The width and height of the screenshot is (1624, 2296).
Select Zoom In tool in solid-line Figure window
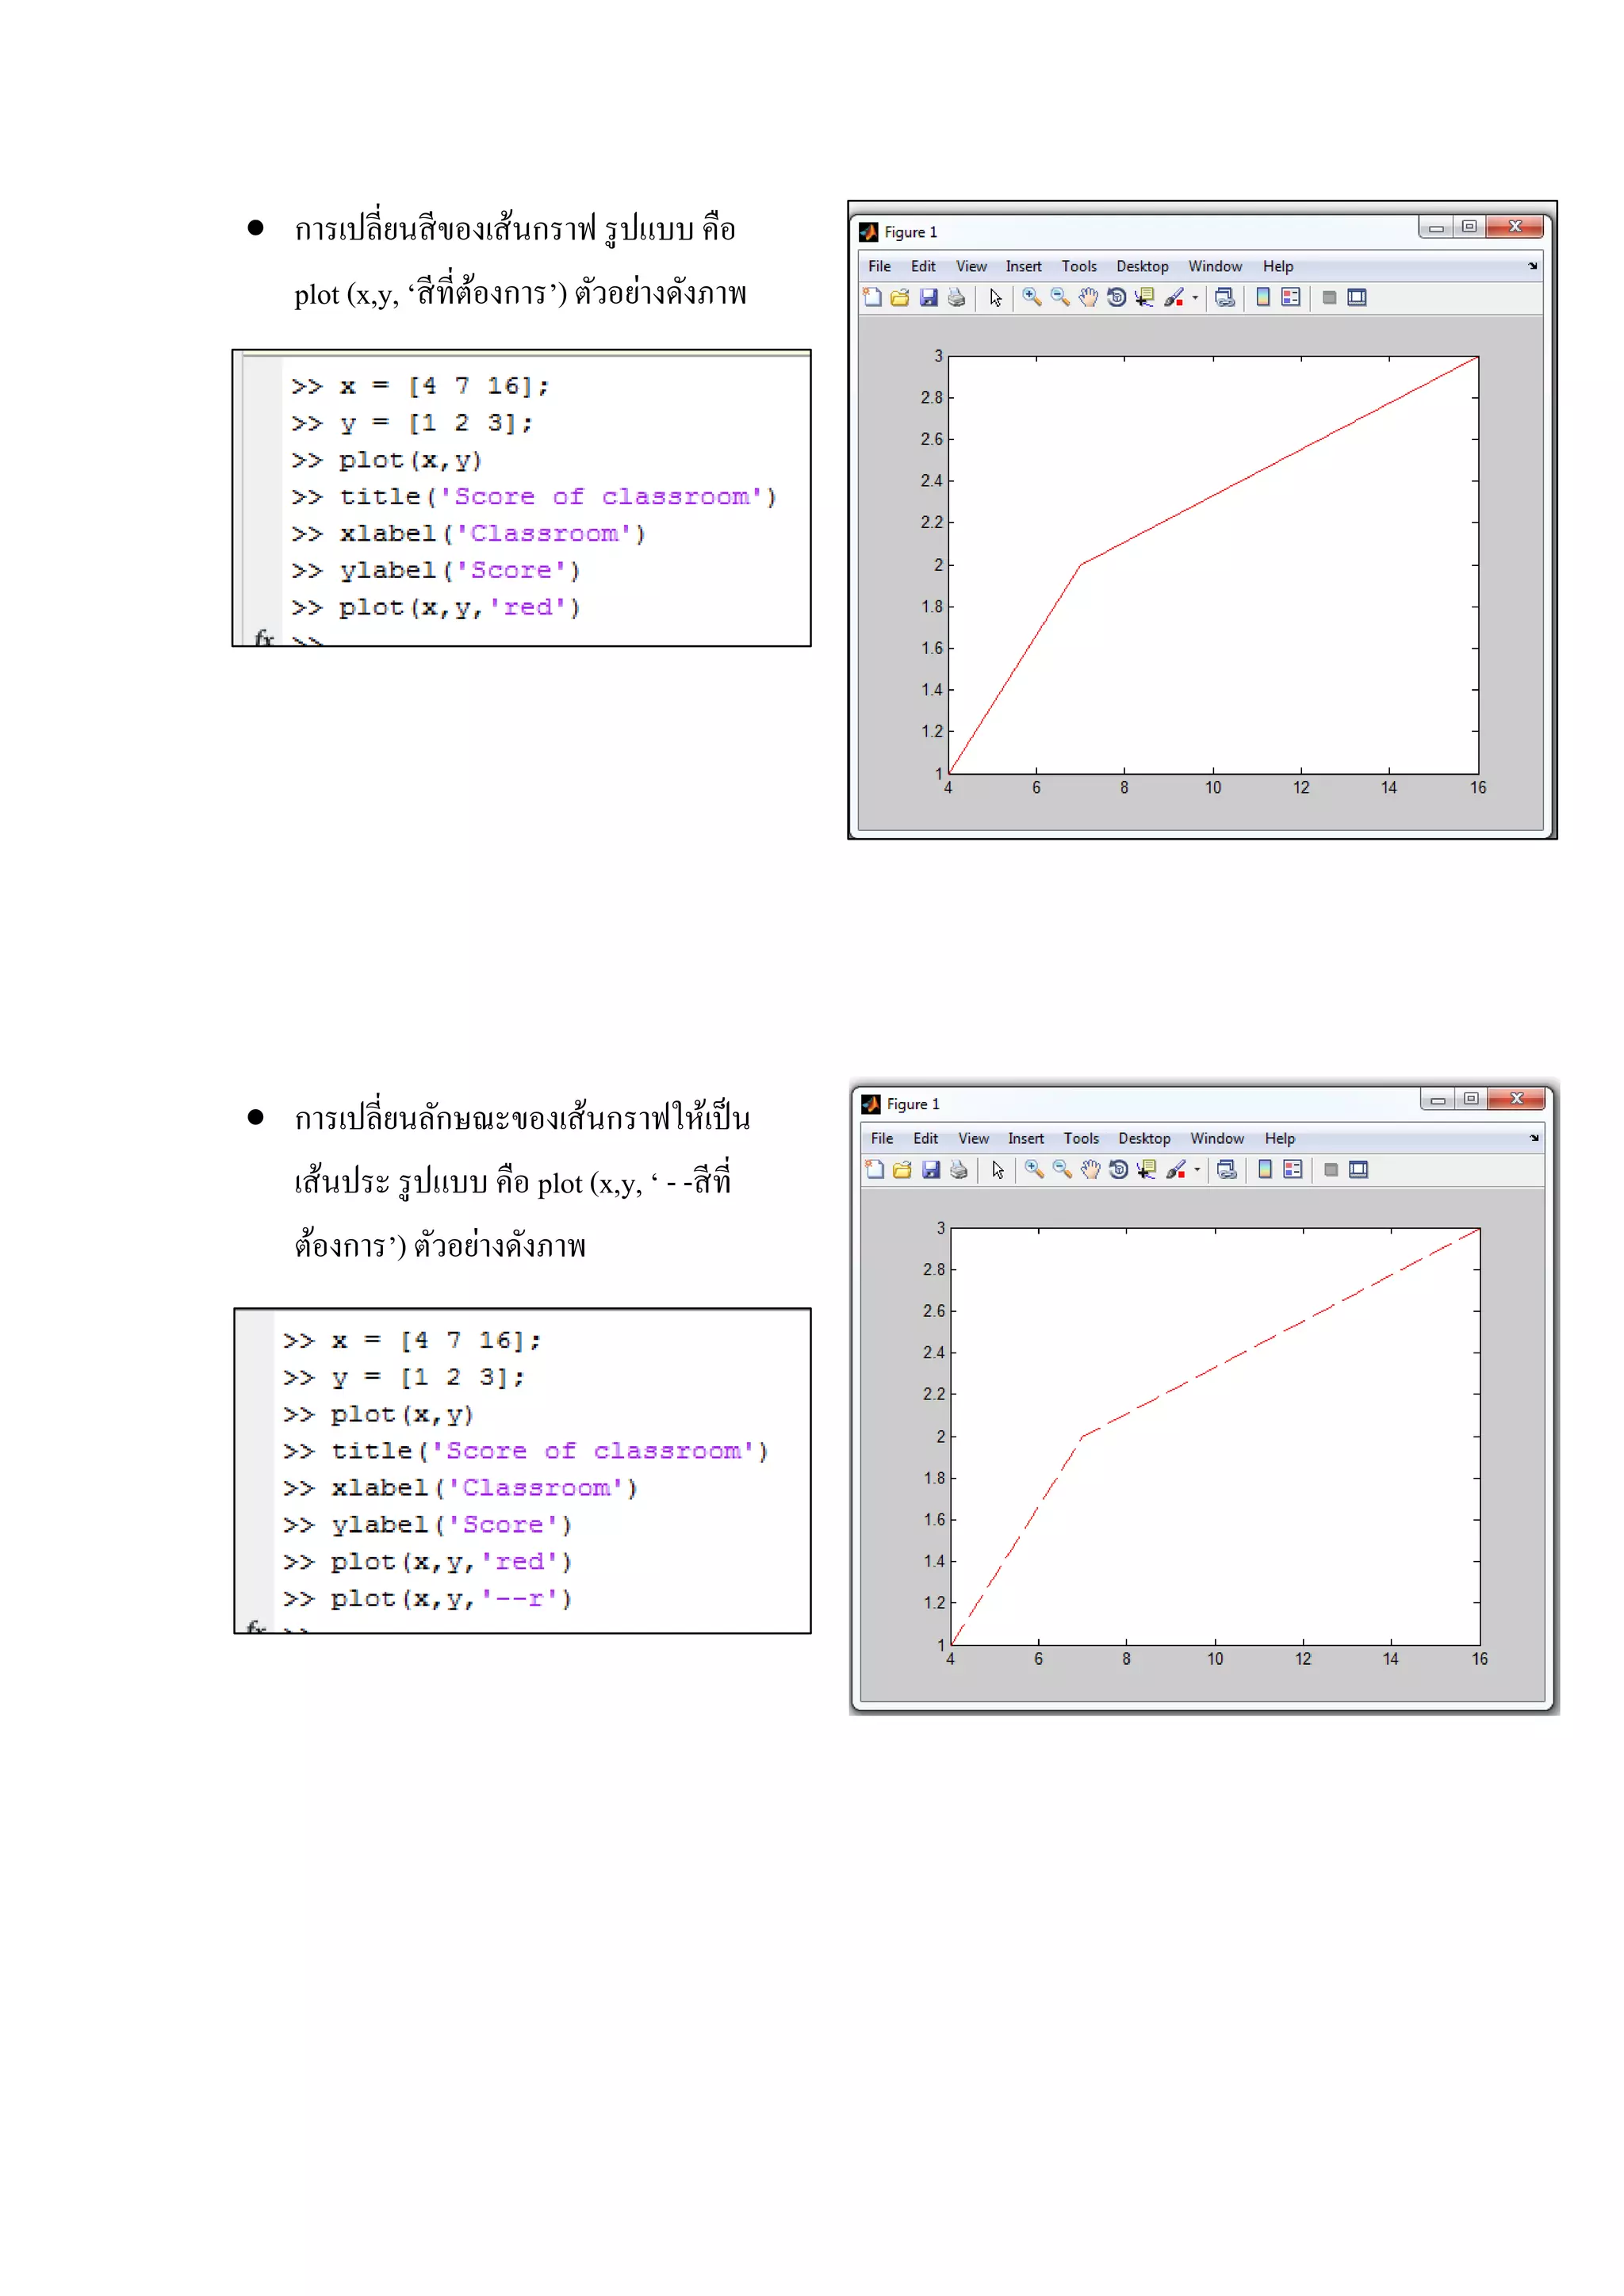click(1032, 297)
